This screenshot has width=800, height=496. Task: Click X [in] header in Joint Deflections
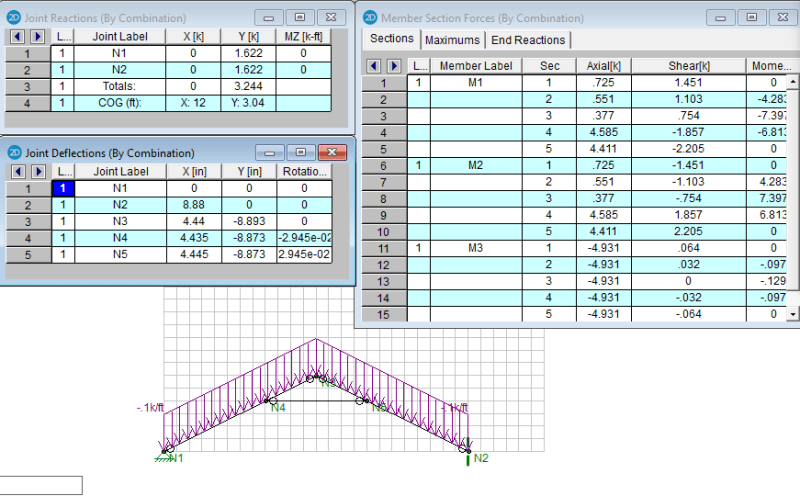[194, 171]
